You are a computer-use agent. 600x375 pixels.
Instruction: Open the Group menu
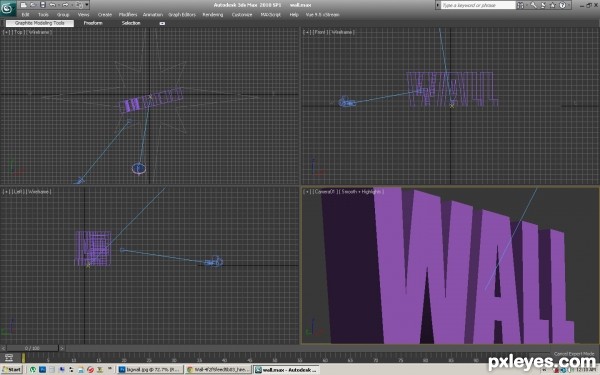pyautogui.click(x=63, y=15)
